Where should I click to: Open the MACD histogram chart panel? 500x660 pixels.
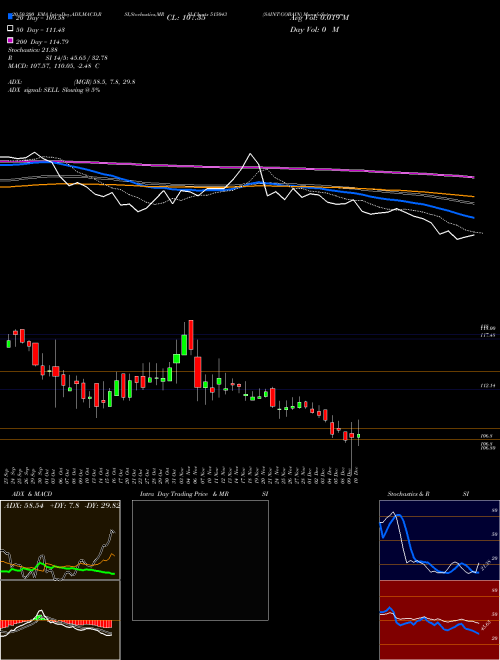coord(60,620)
